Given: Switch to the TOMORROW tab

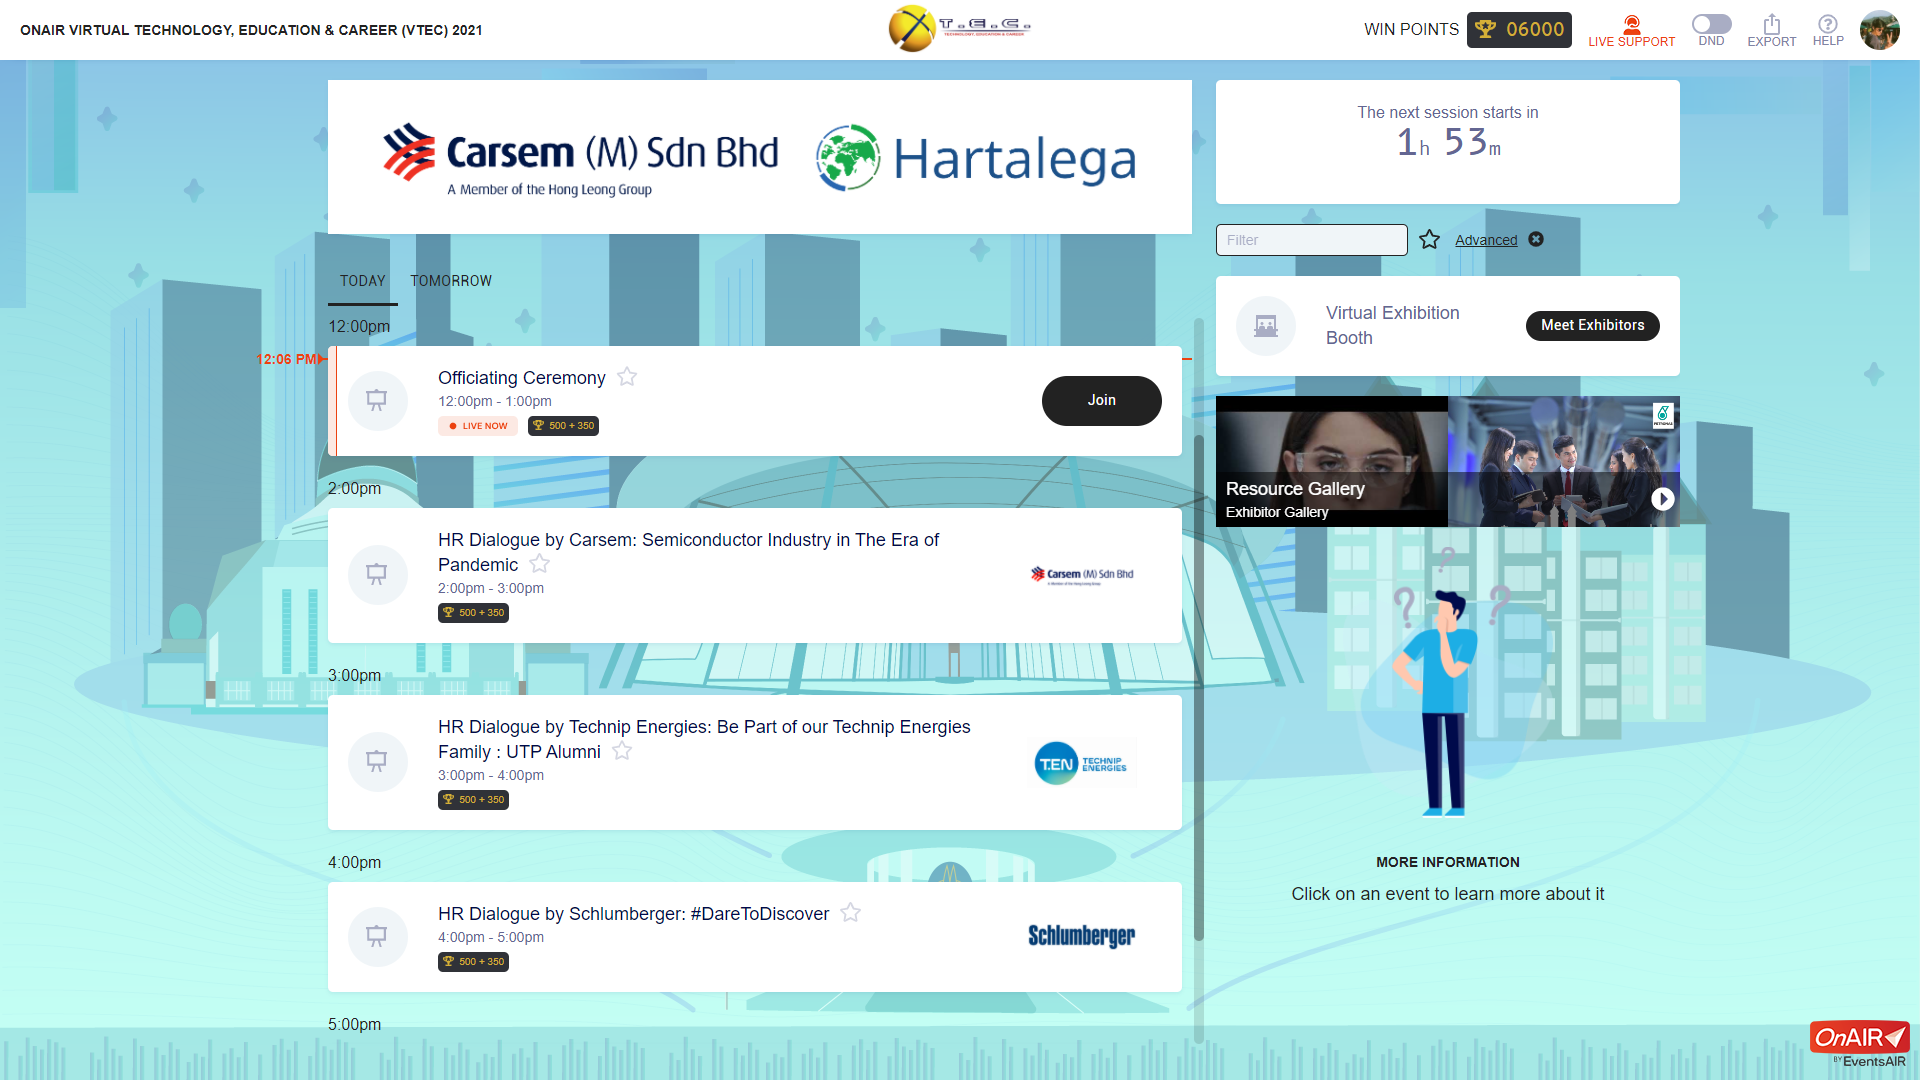Looking at the screenshot, I should point(450,281).
